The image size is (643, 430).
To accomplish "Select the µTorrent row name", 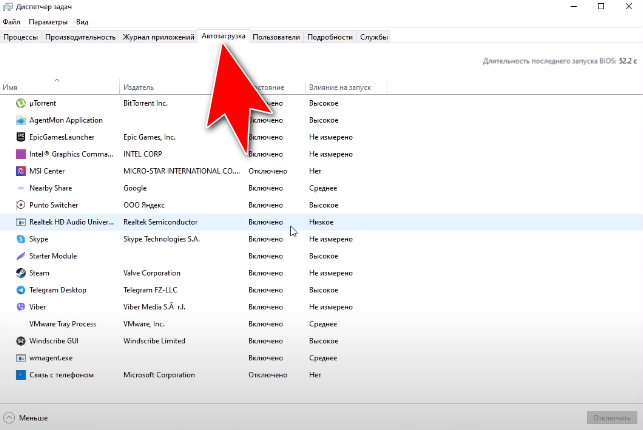I will pos(43,103).
